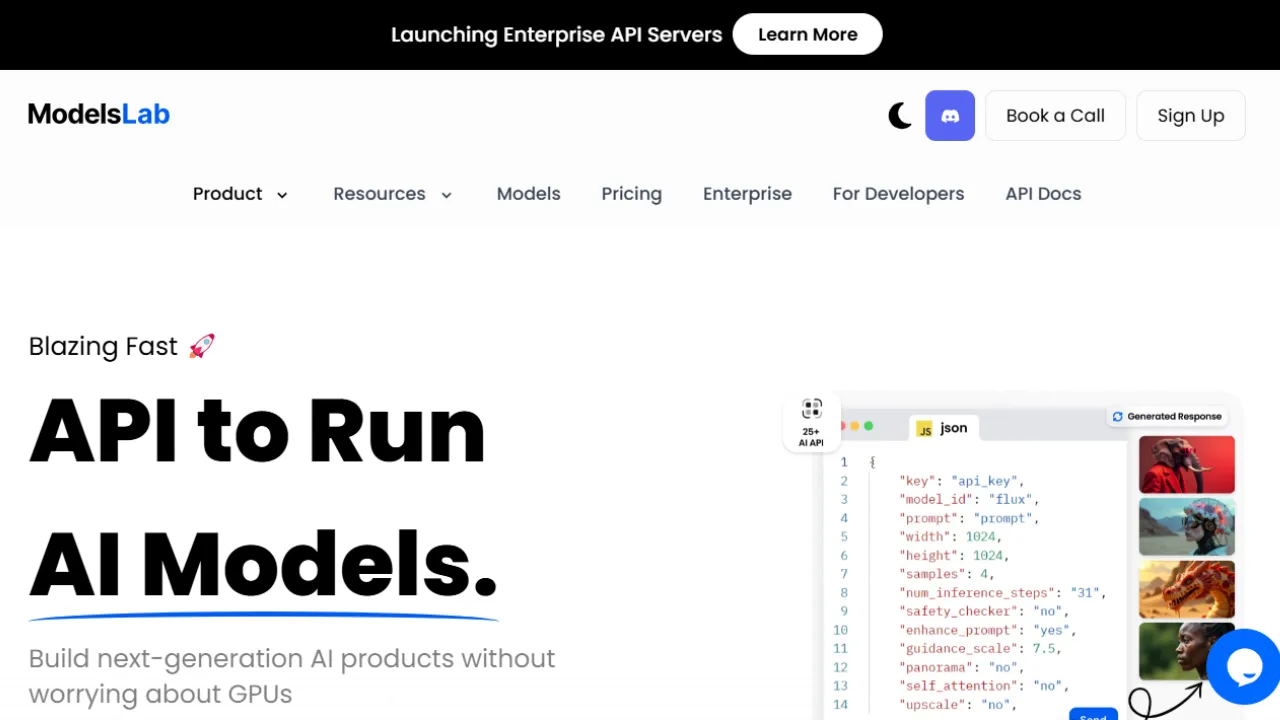Go to the Models nav item
This screenshot has height=720, width=1280.
pos(528,194)
